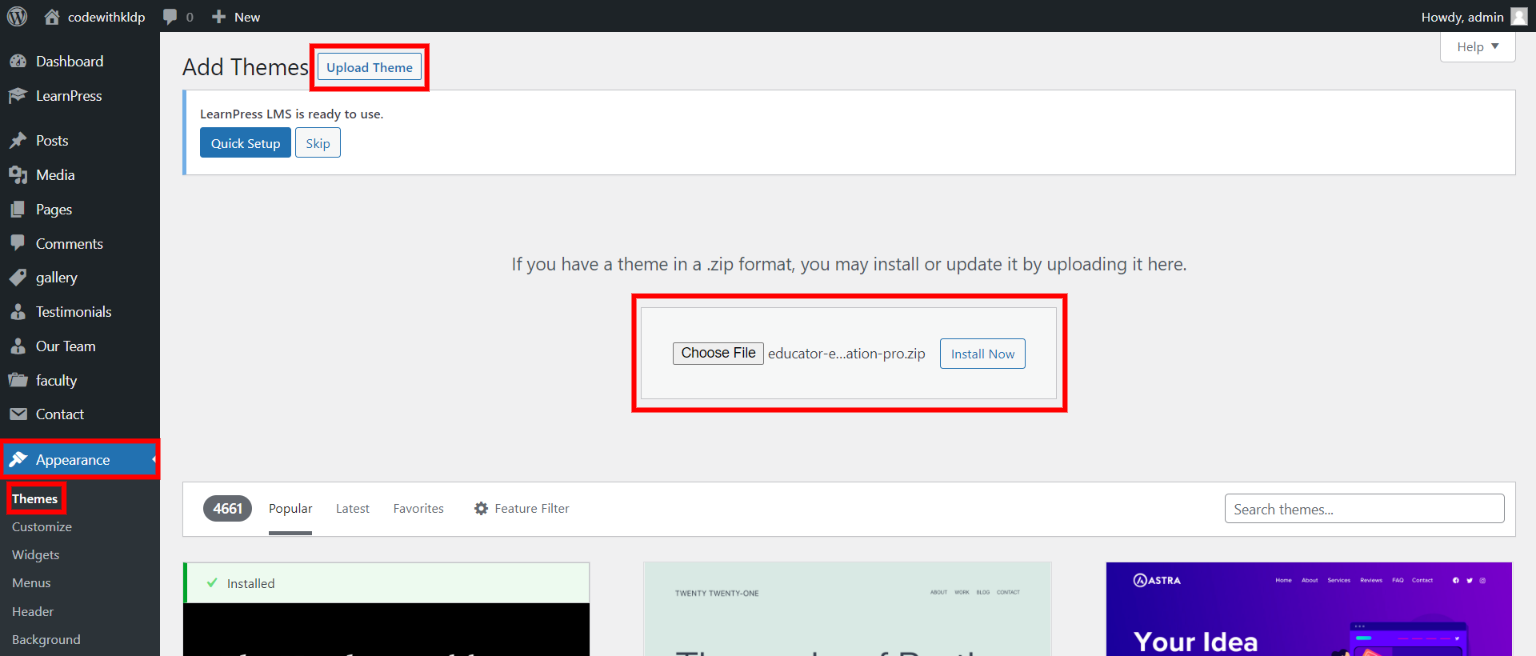Click the Choose File button
1536x656 pixels.
point(718,353)
